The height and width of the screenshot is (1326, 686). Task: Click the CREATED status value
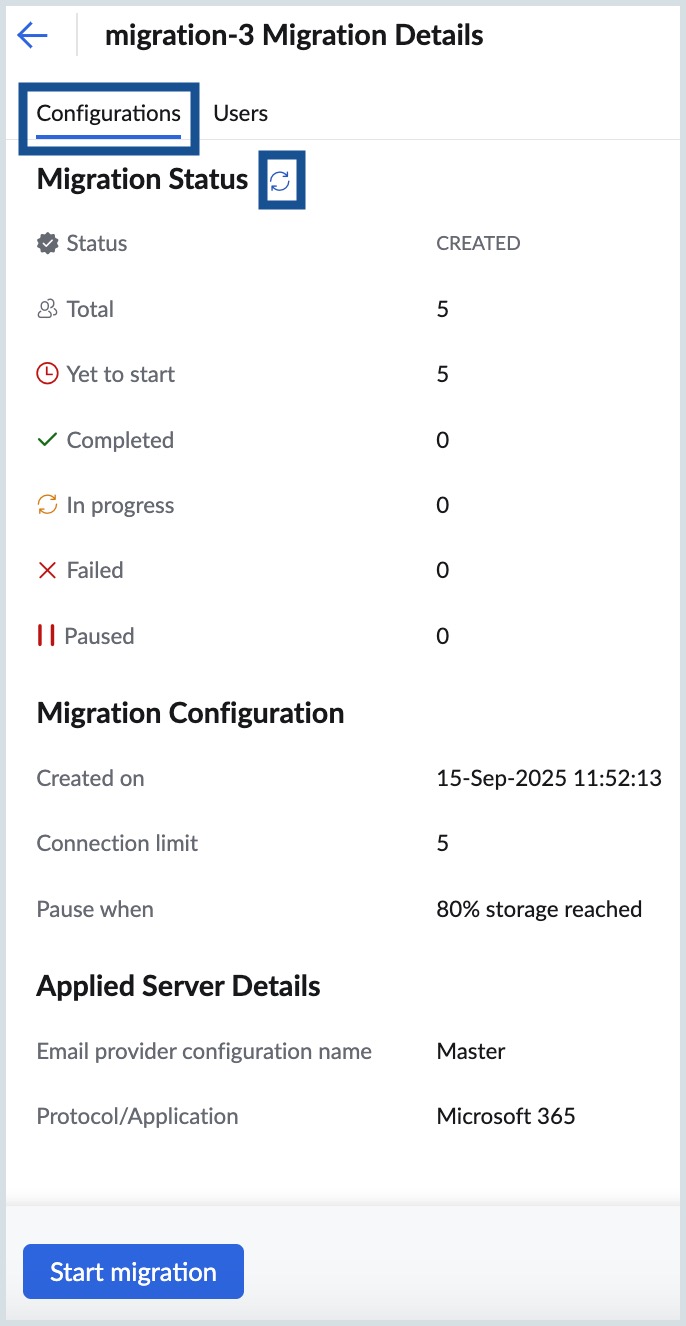[478, 243]
